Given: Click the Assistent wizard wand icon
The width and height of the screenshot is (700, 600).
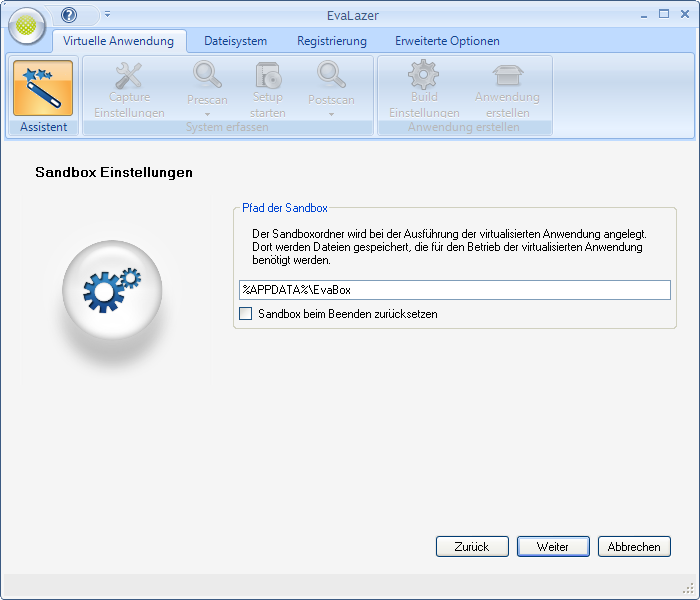Looking at the screenshot, I should (x=43, y=88).
